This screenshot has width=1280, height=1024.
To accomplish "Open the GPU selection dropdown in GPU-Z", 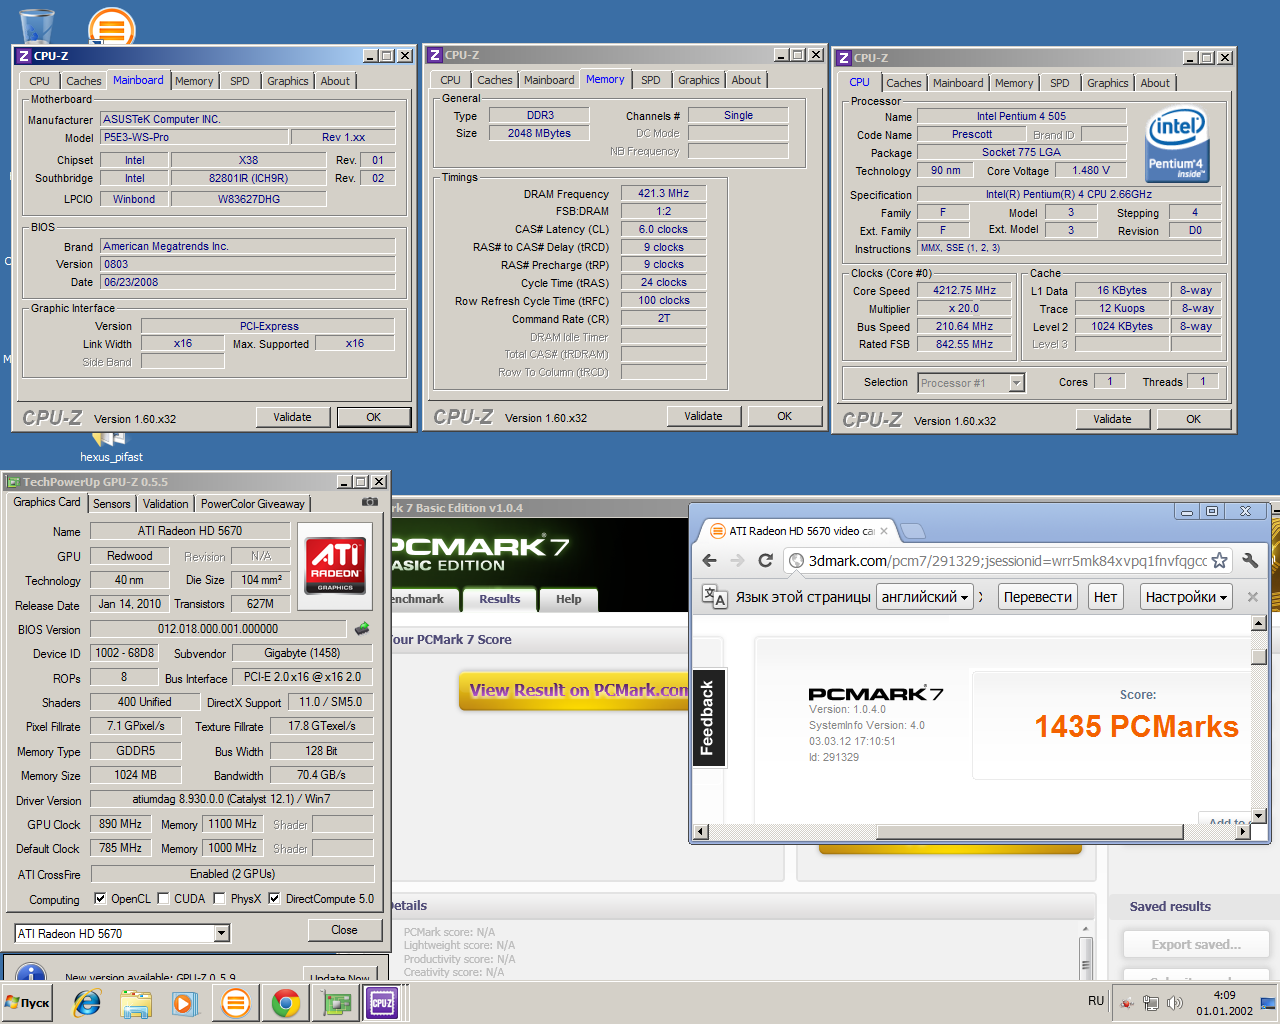I will 222,933.
